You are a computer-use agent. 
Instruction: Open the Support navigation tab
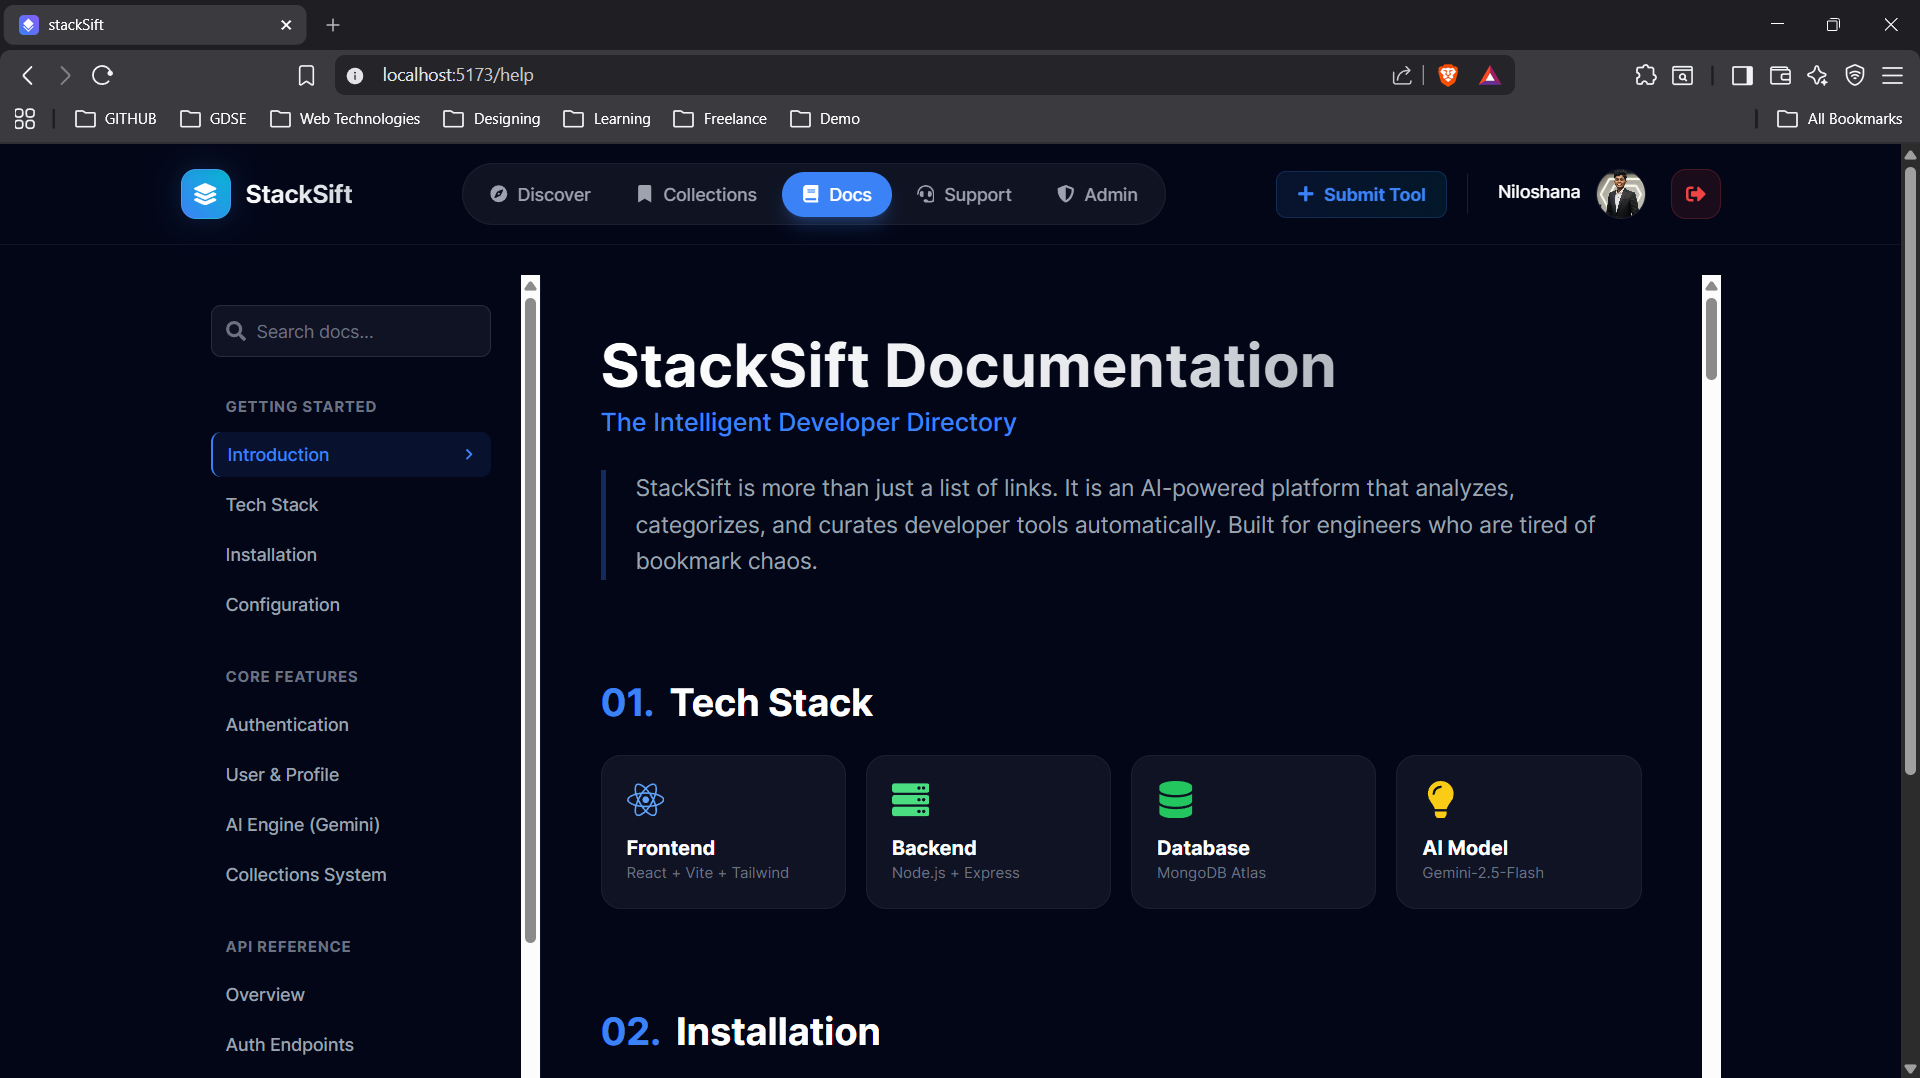[x=964, y=194]
